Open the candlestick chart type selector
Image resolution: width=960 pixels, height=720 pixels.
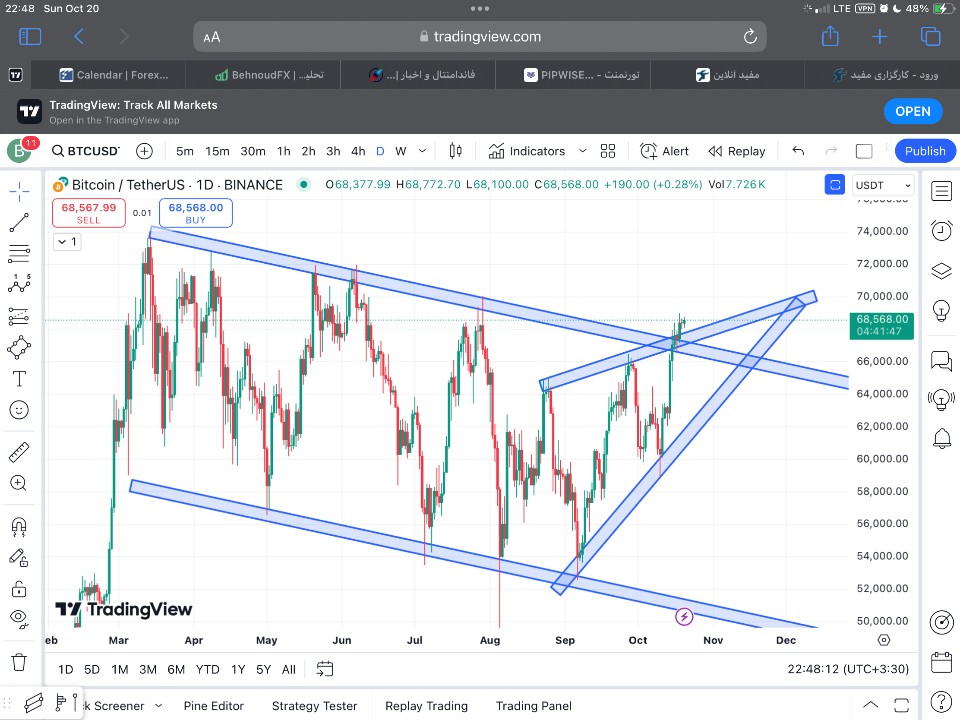click(x=456, y=151)
